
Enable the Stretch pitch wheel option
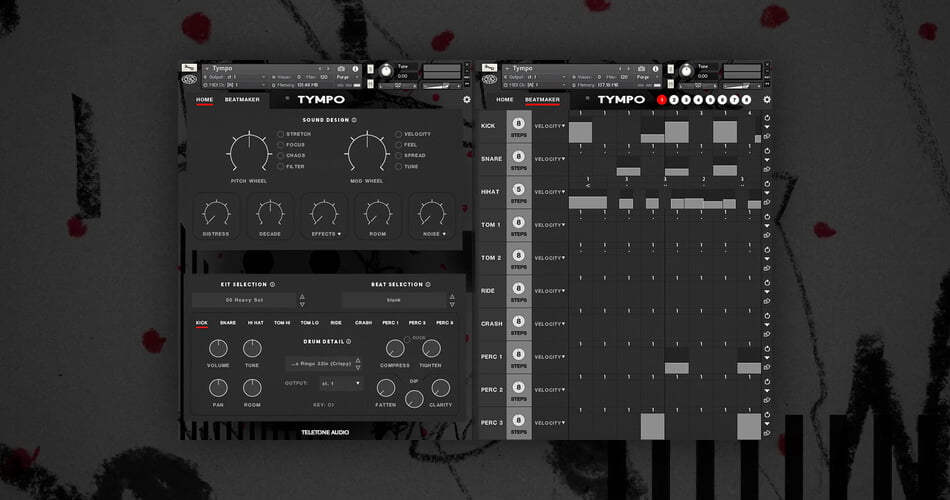281,134
